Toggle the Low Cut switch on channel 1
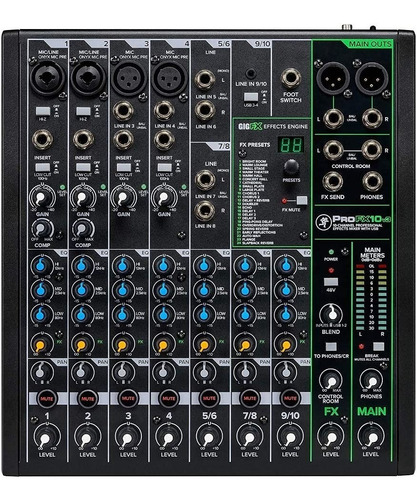Screen dimensions: 417x500 (x=43, y=167)
